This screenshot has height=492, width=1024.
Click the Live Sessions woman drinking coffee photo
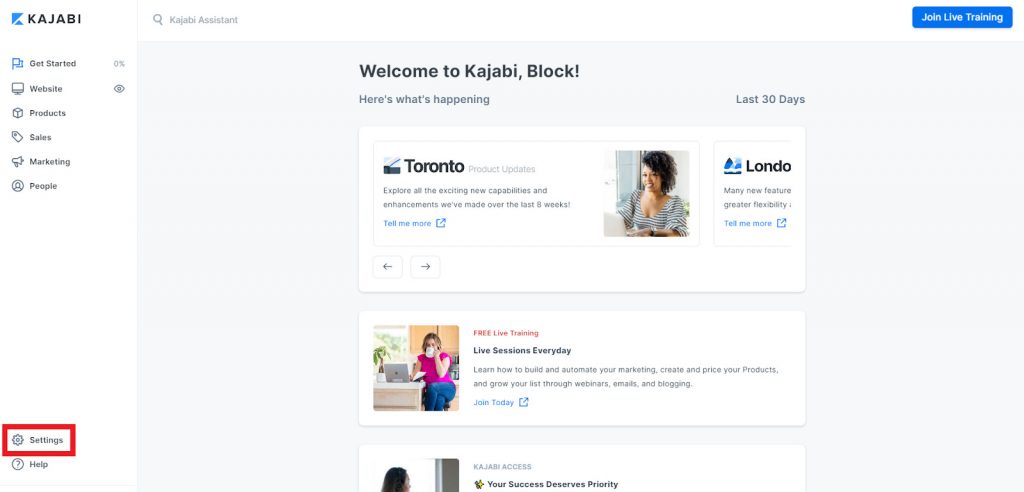(416, 368)
